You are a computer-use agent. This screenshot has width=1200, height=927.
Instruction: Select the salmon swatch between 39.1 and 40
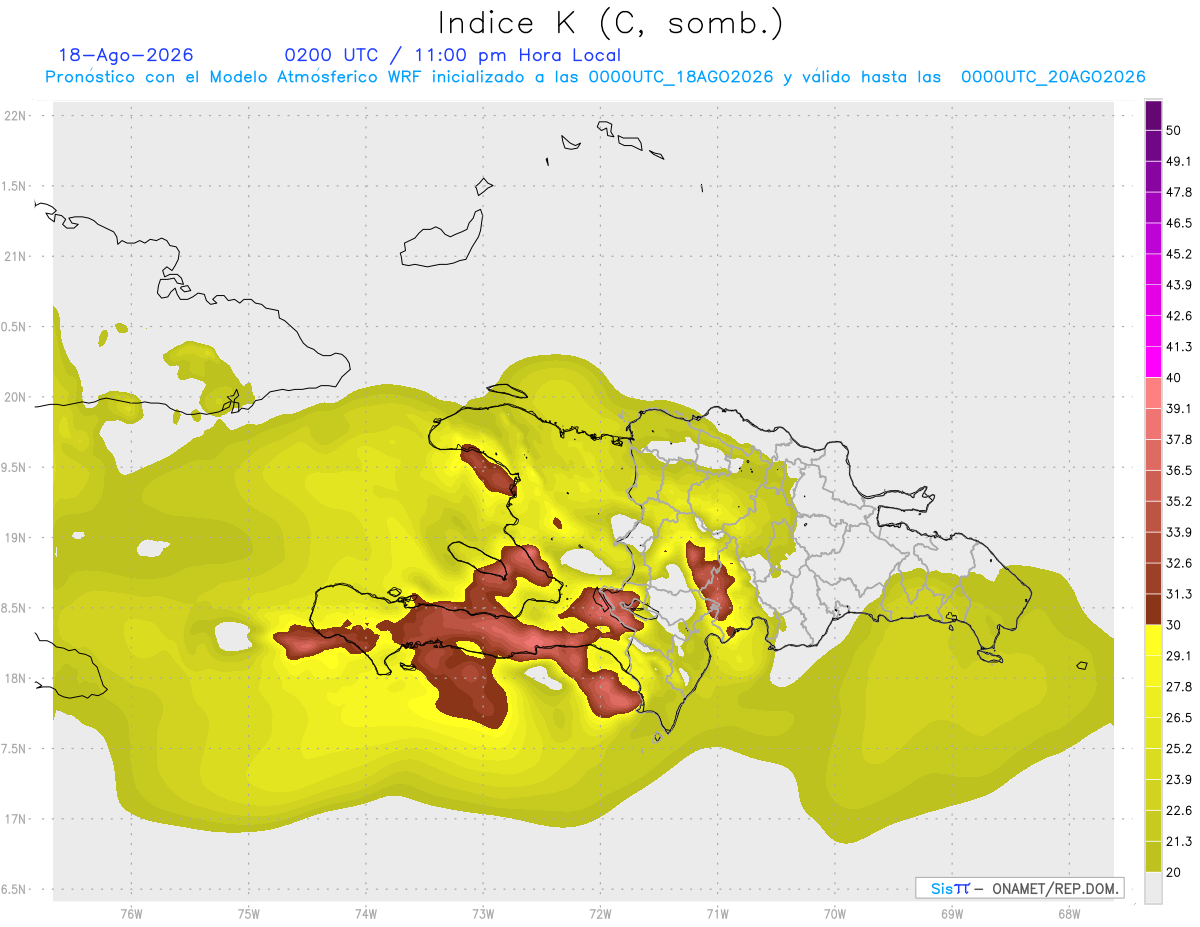1153,393
